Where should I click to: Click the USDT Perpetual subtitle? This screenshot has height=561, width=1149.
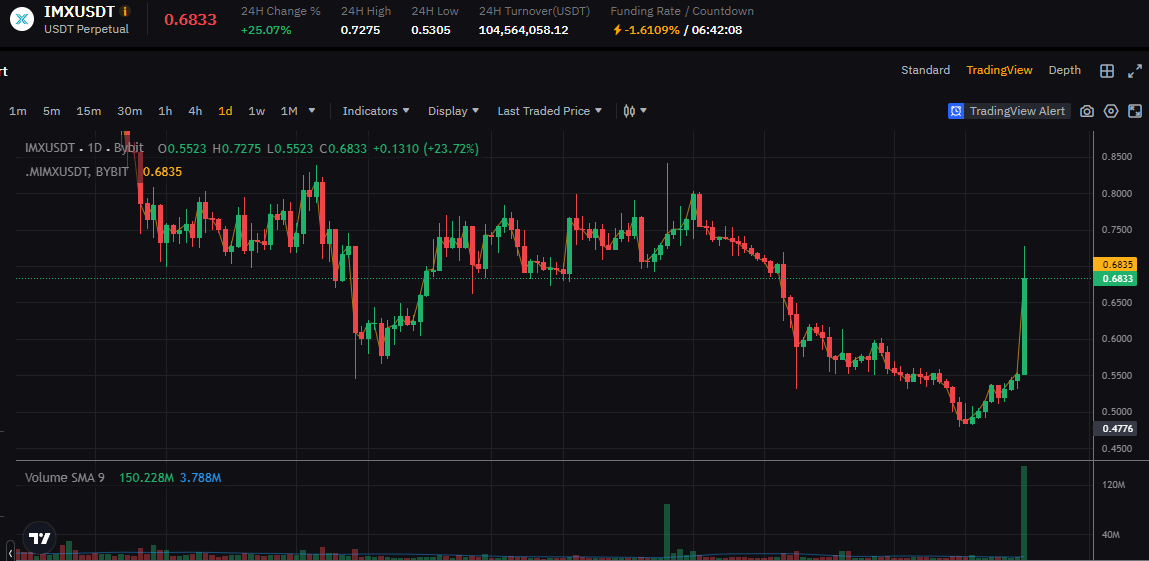[86, 29]
